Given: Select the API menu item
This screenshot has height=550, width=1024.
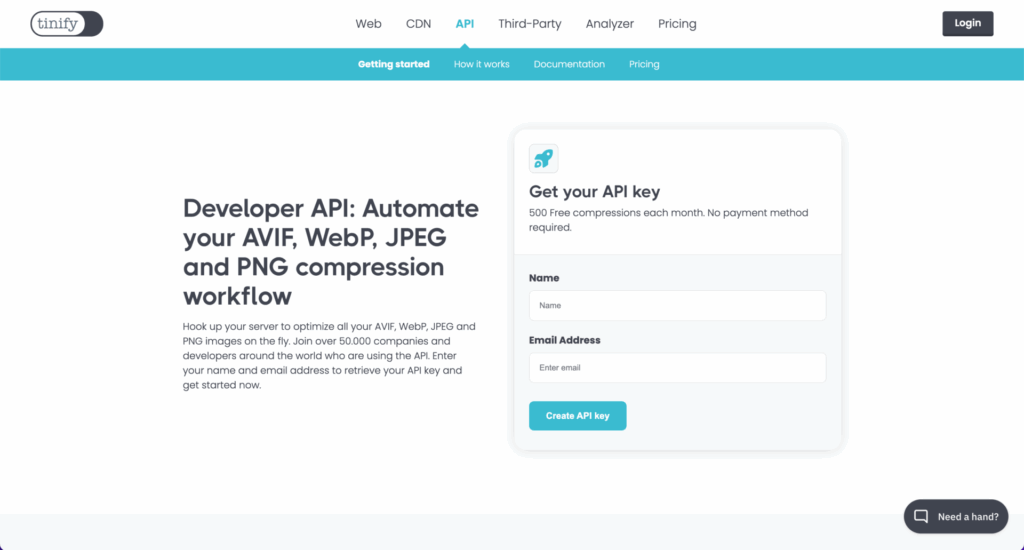Looking at the screenshot, I should (464, 24).
